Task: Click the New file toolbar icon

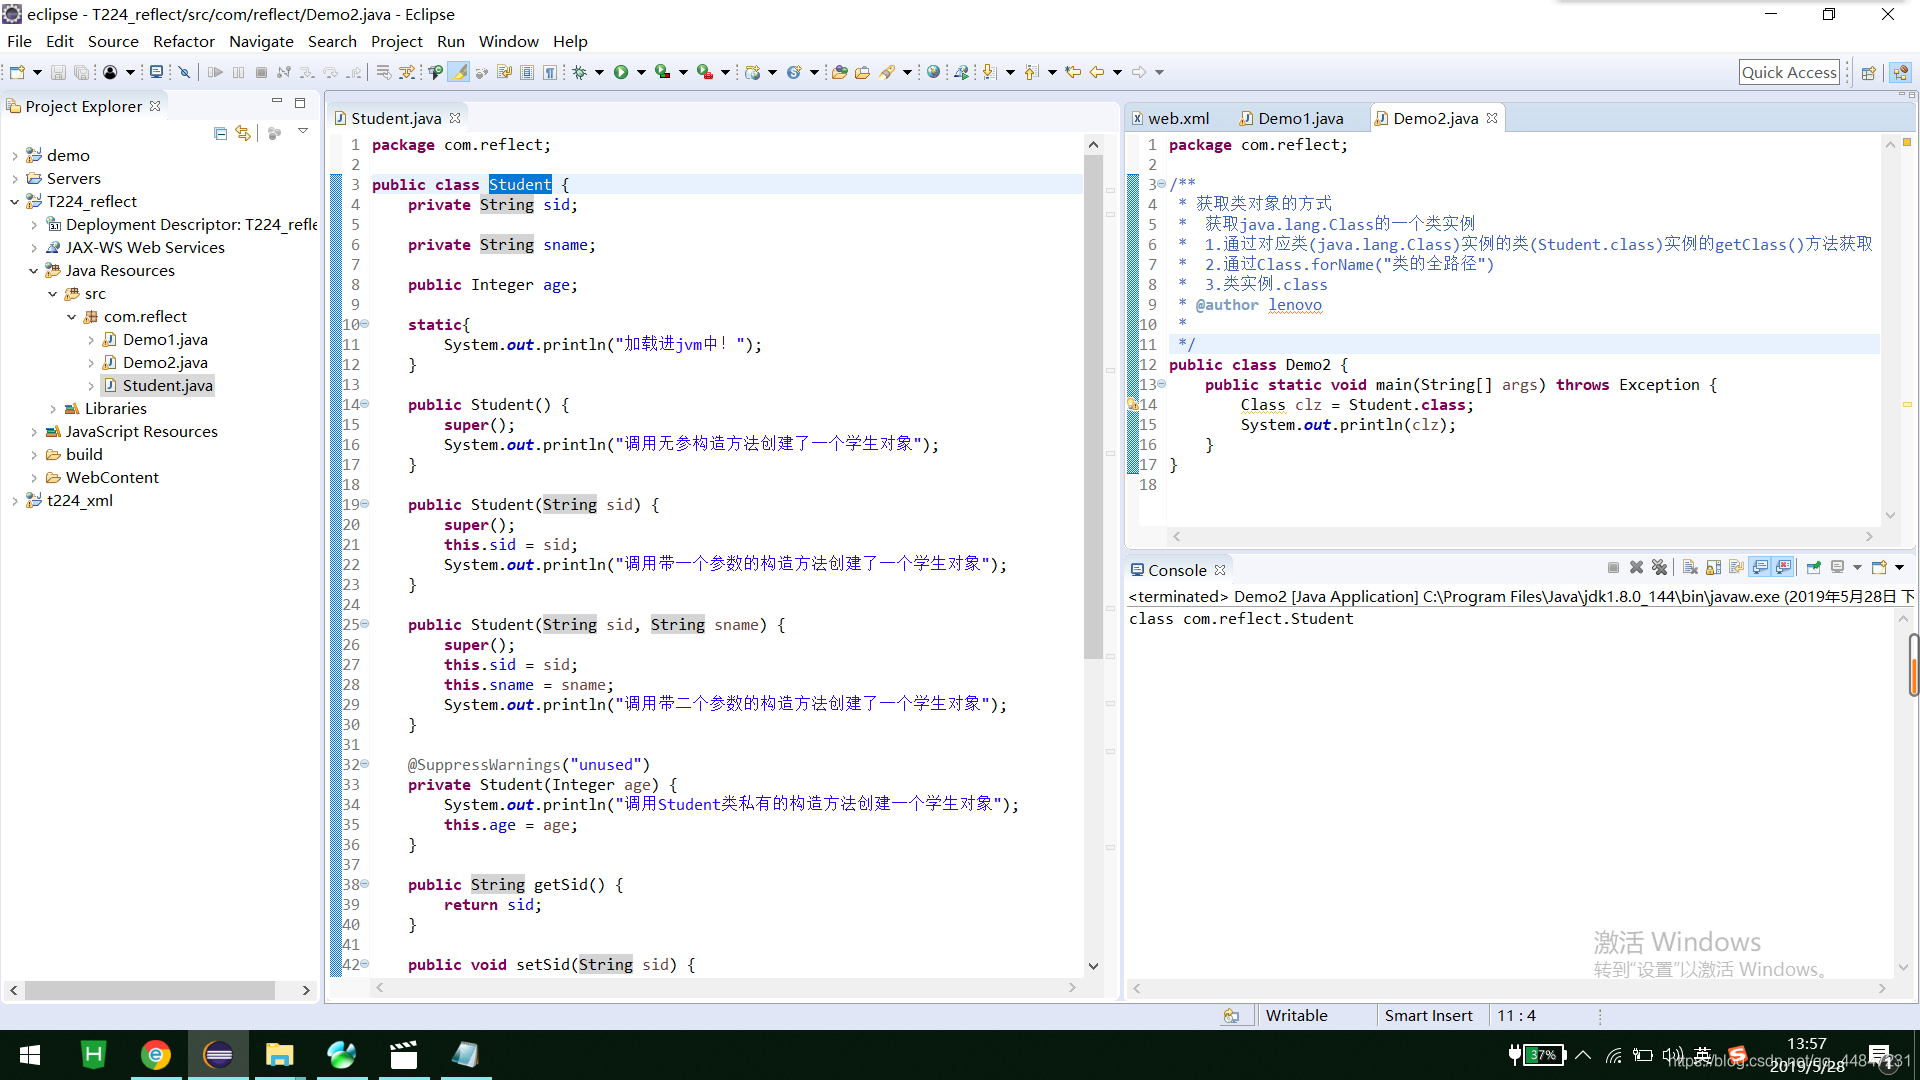Action: 17,72
